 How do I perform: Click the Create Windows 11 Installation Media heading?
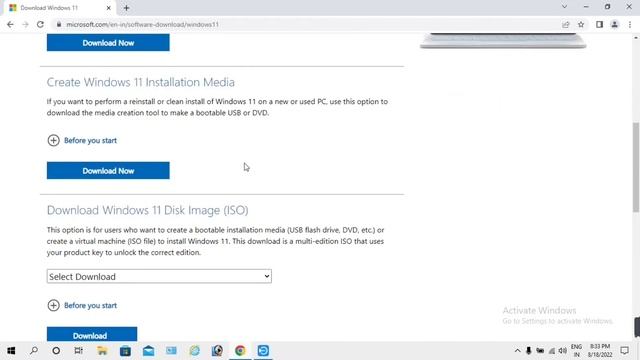[140, 82]
